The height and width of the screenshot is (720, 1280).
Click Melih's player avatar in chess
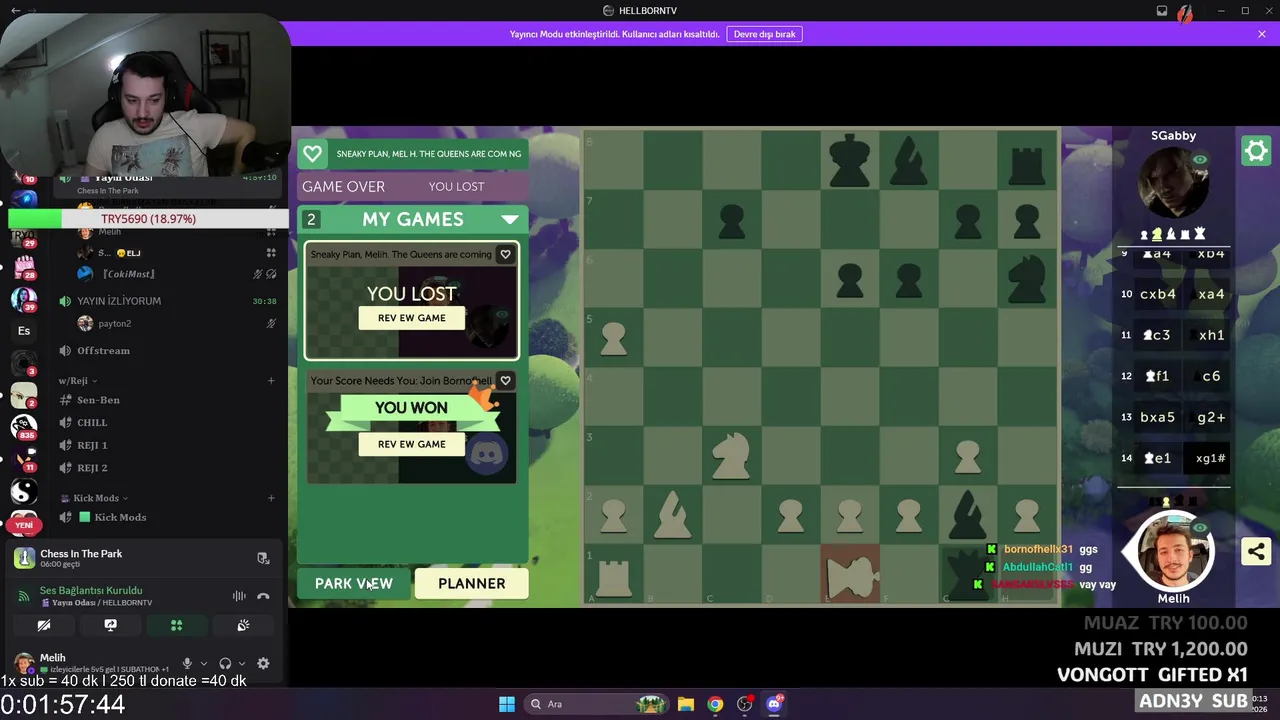point(1173,552)
